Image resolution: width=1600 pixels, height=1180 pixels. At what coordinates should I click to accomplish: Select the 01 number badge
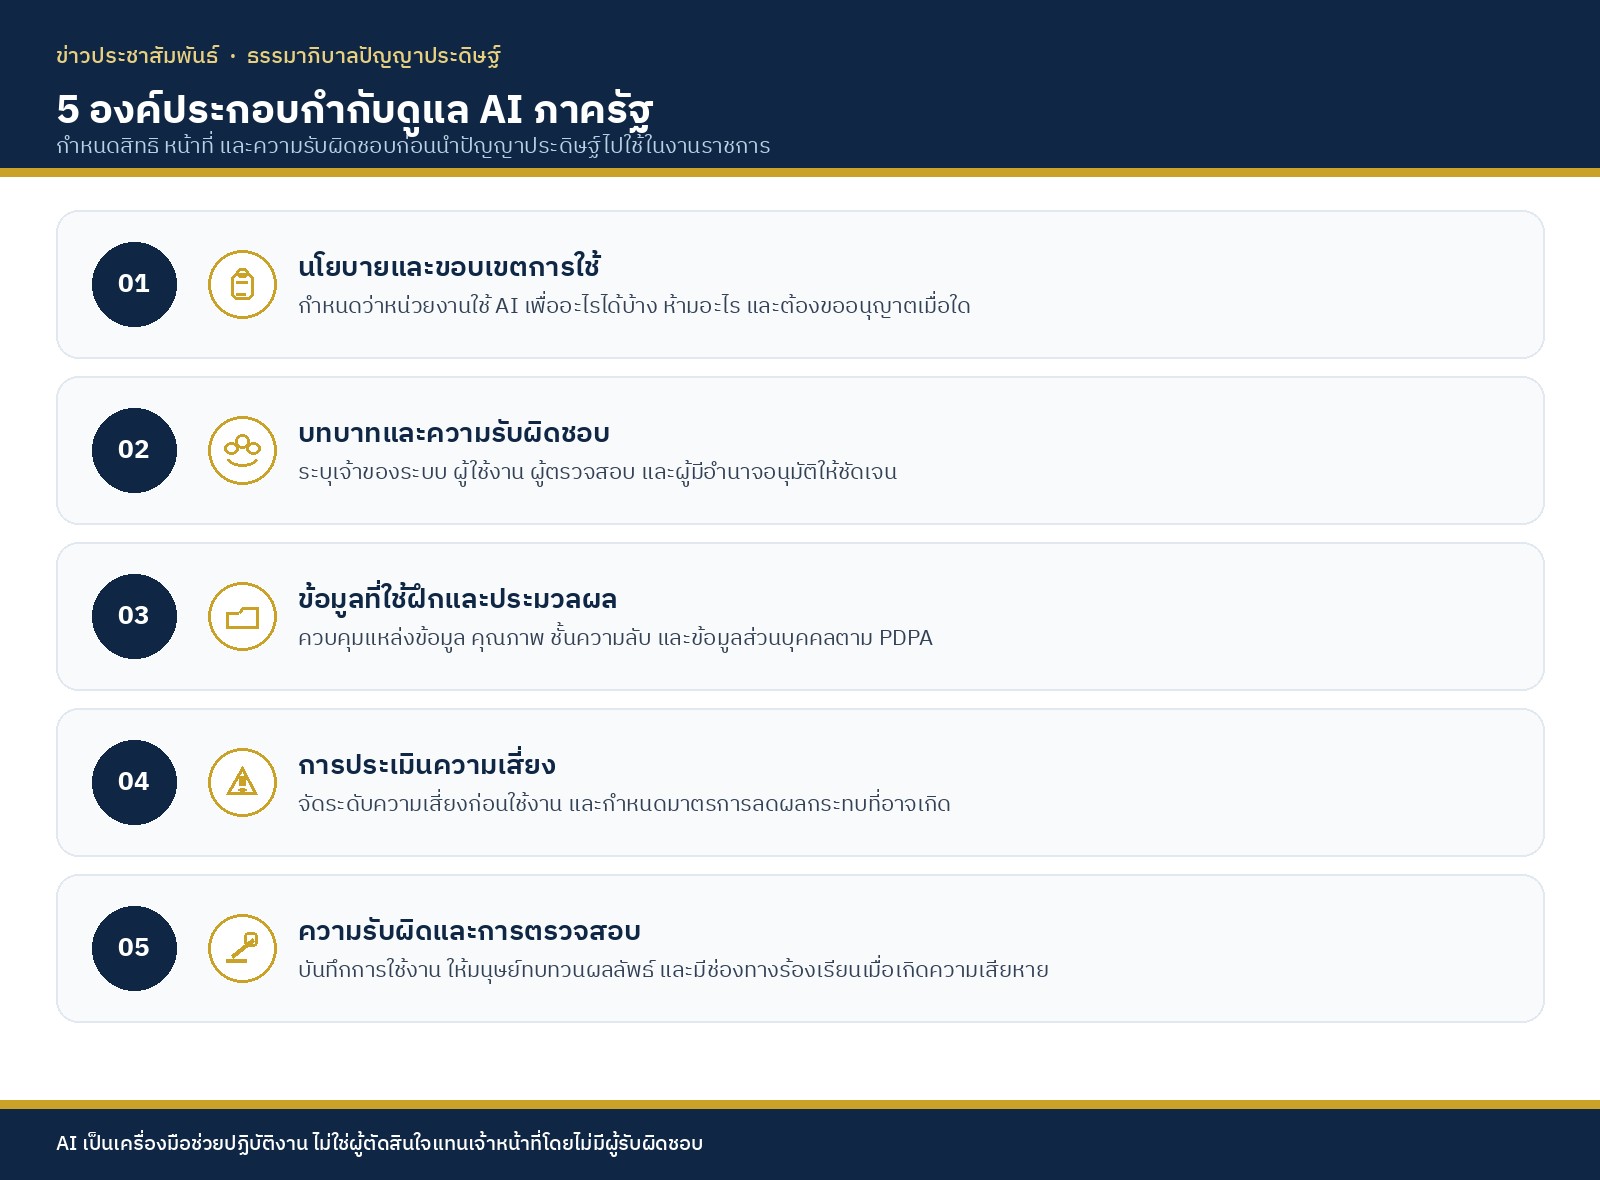(x=134, y=285)
